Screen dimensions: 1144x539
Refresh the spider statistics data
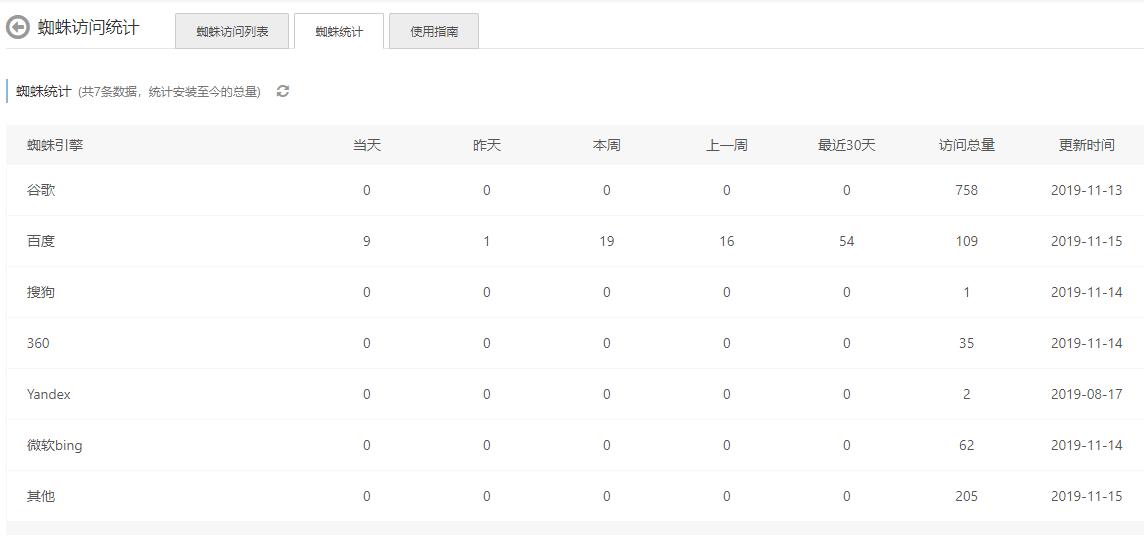[283, 91]
